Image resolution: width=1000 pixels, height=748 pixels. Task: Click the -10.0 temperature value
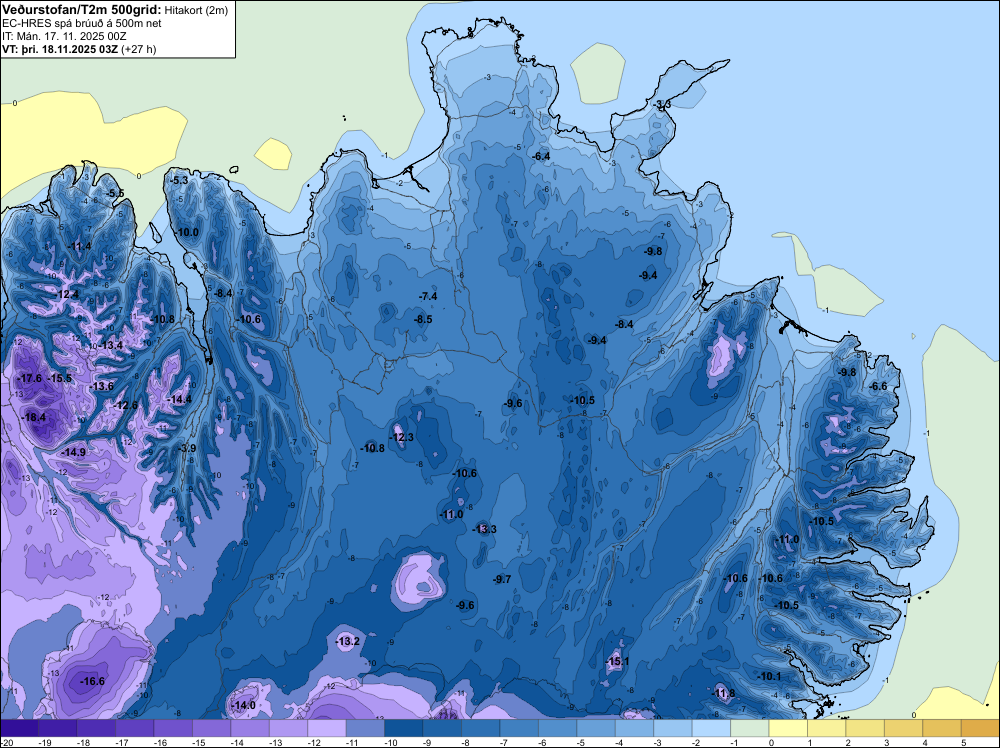click(187, 233)
